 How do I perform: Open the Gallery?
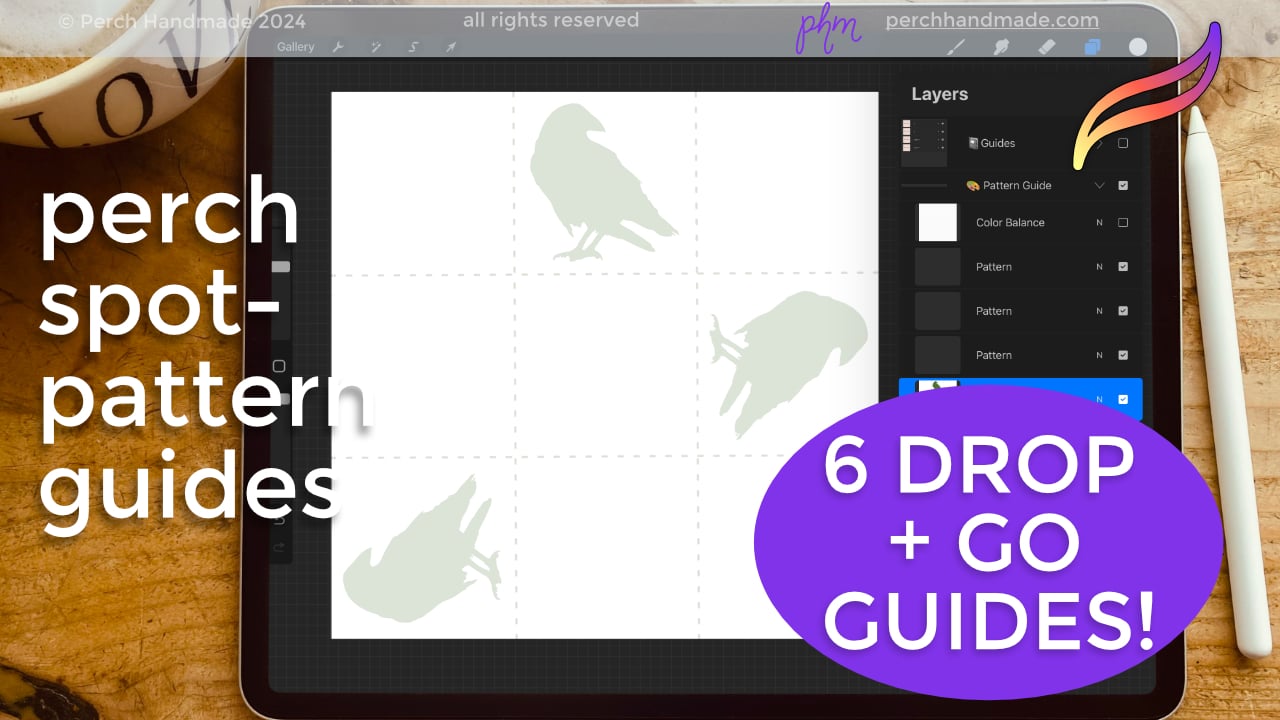click(x=295, y=47)
